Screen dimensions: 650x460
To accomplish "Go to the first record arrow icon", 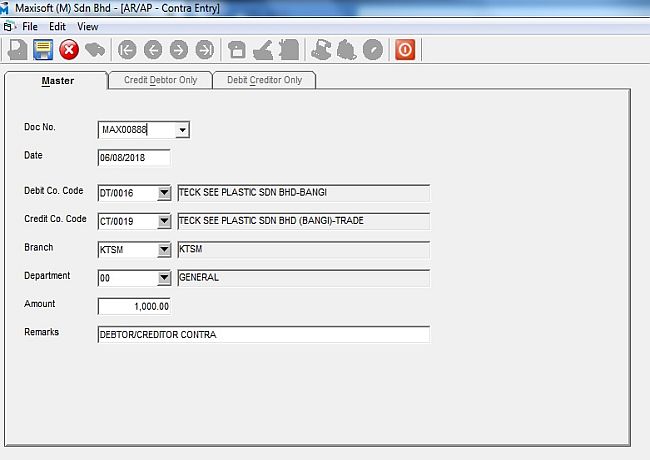I will 127,49.
